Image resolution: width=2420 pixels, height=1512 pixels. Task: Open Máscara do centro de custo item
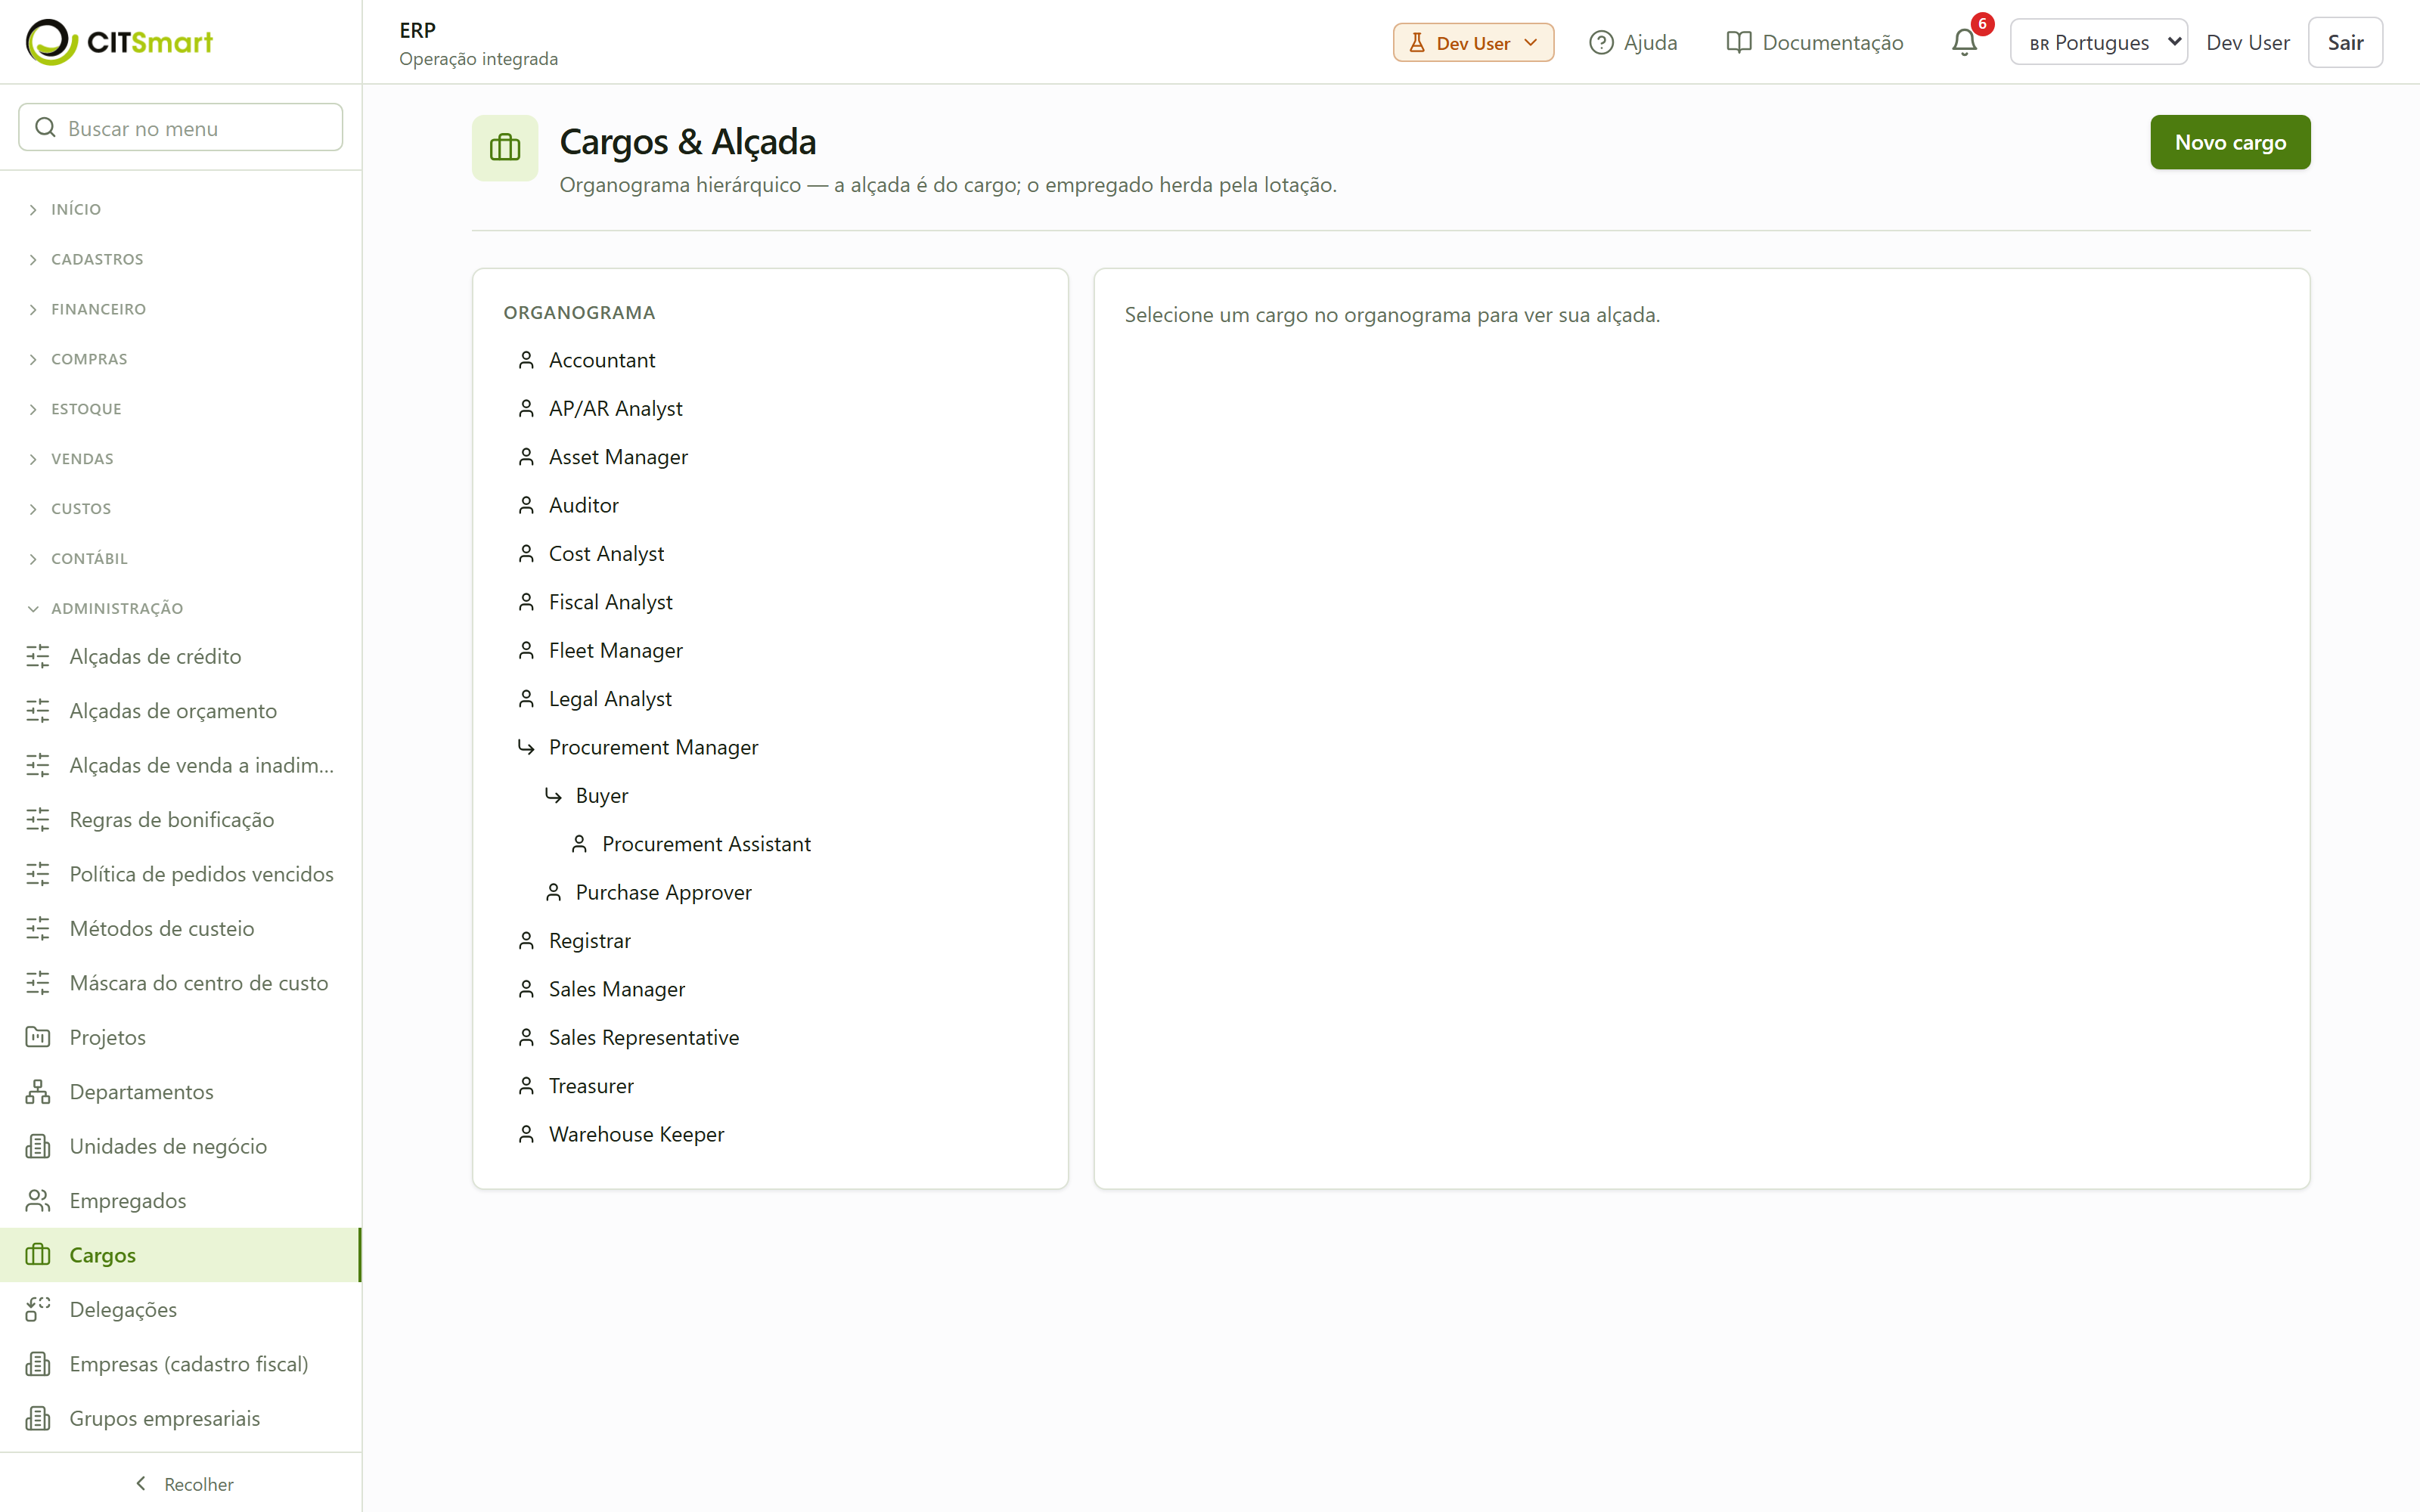click(x=180, y=983)
